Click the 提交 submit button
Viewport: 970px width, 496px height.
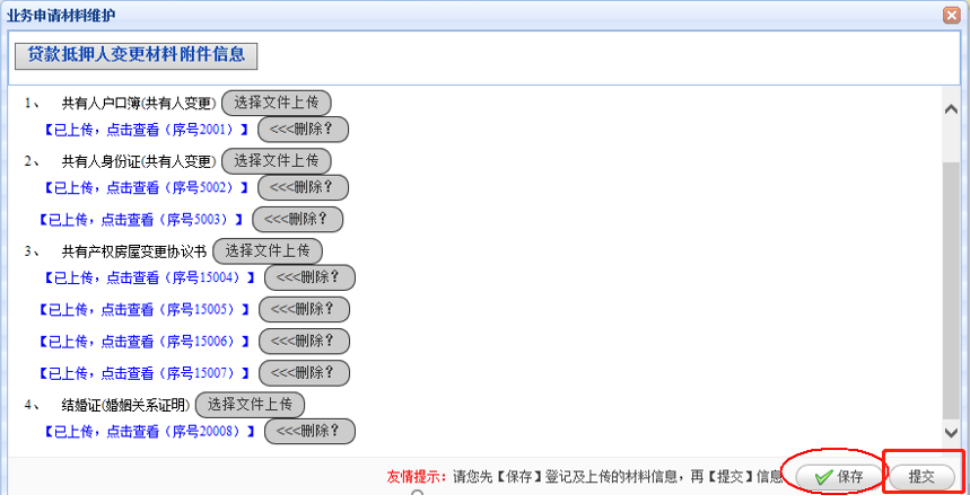(921, 477)
